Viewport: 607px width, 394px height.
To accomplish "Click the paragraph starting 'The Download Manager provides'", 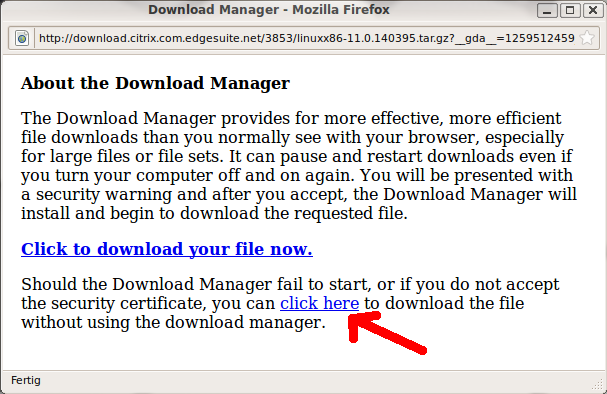I will [299, 166].
